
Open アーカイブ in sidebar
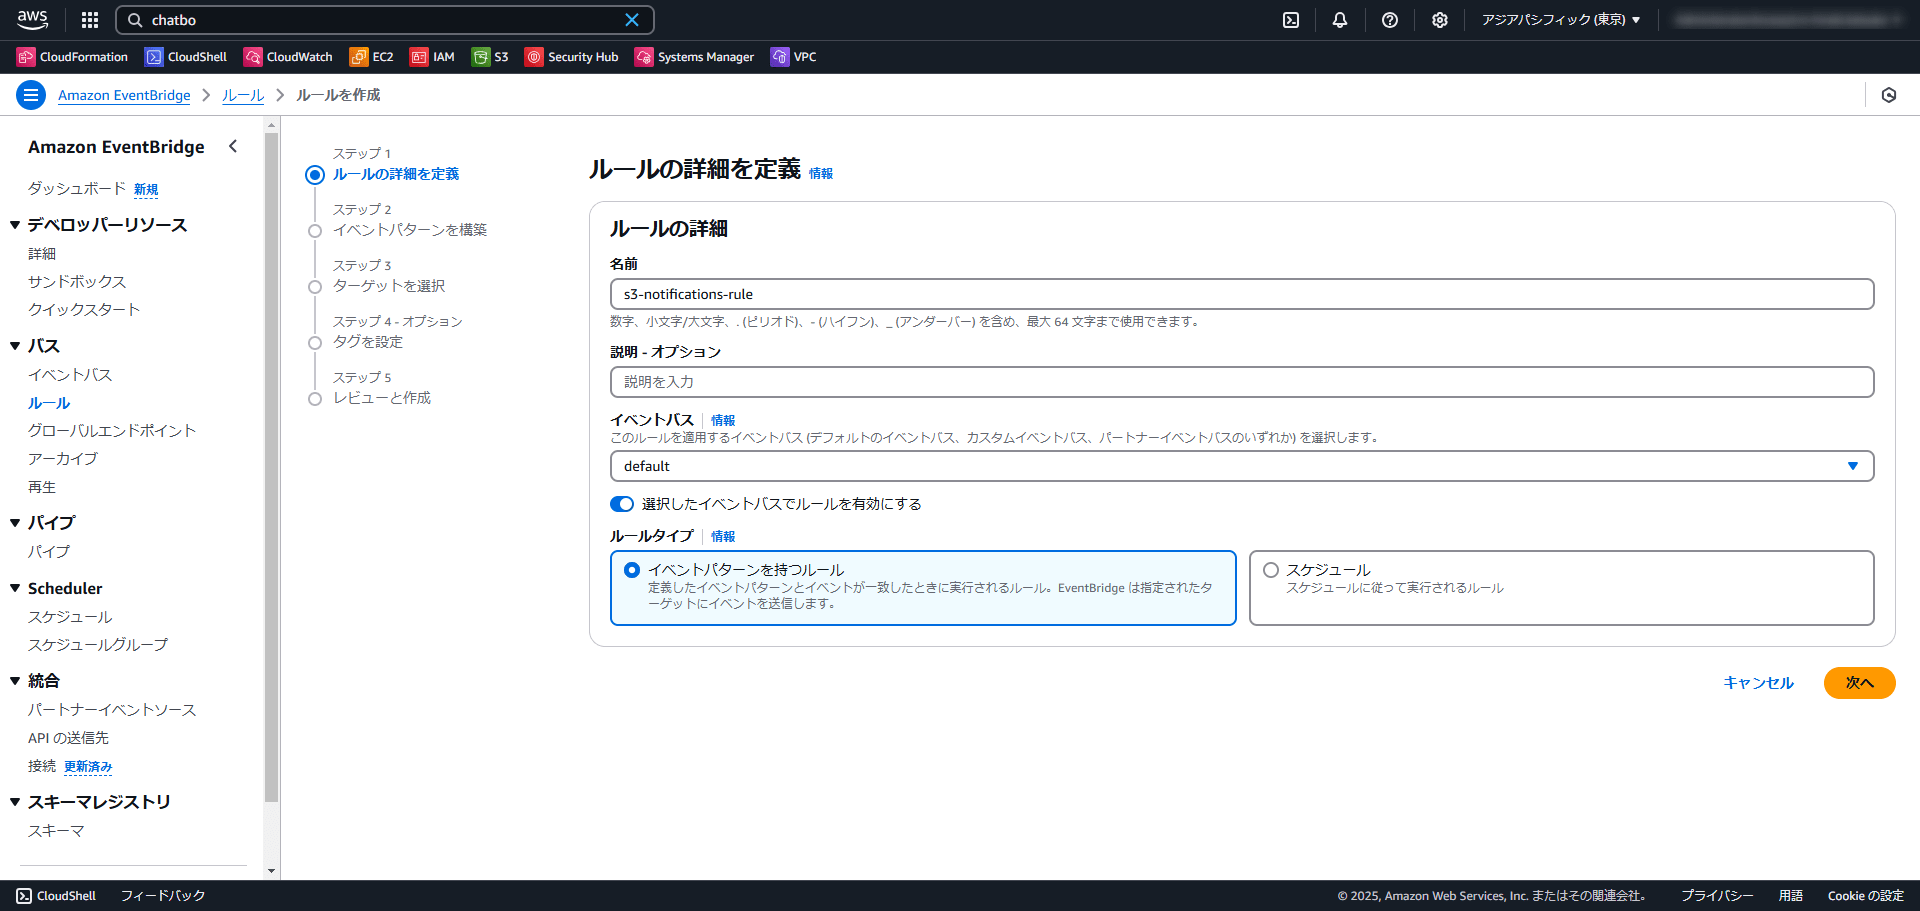(63, 459)
